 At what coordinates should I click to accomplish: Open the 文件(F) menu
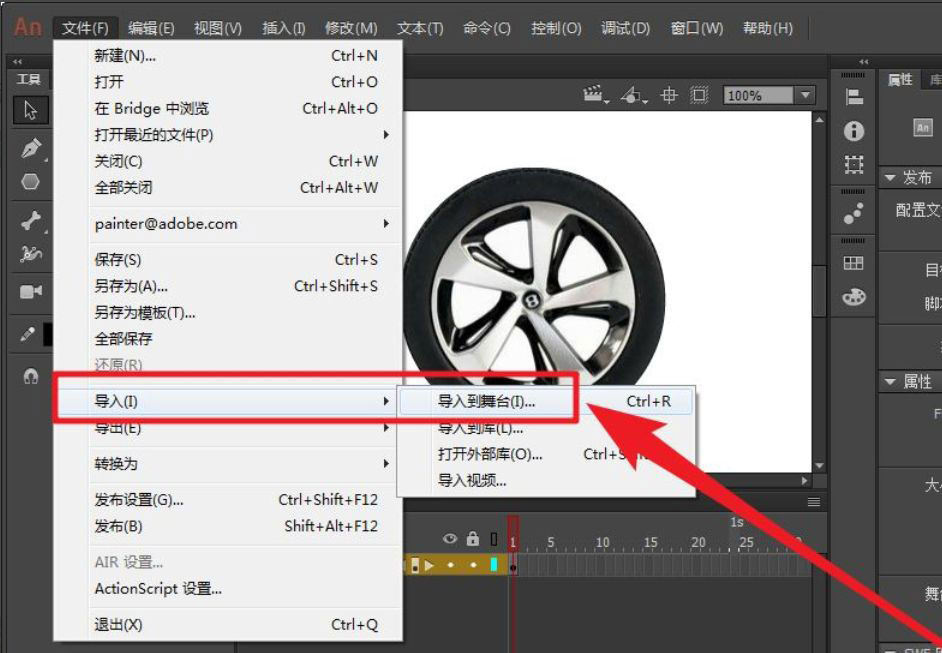pyautogui.click(x=85, y=28)
